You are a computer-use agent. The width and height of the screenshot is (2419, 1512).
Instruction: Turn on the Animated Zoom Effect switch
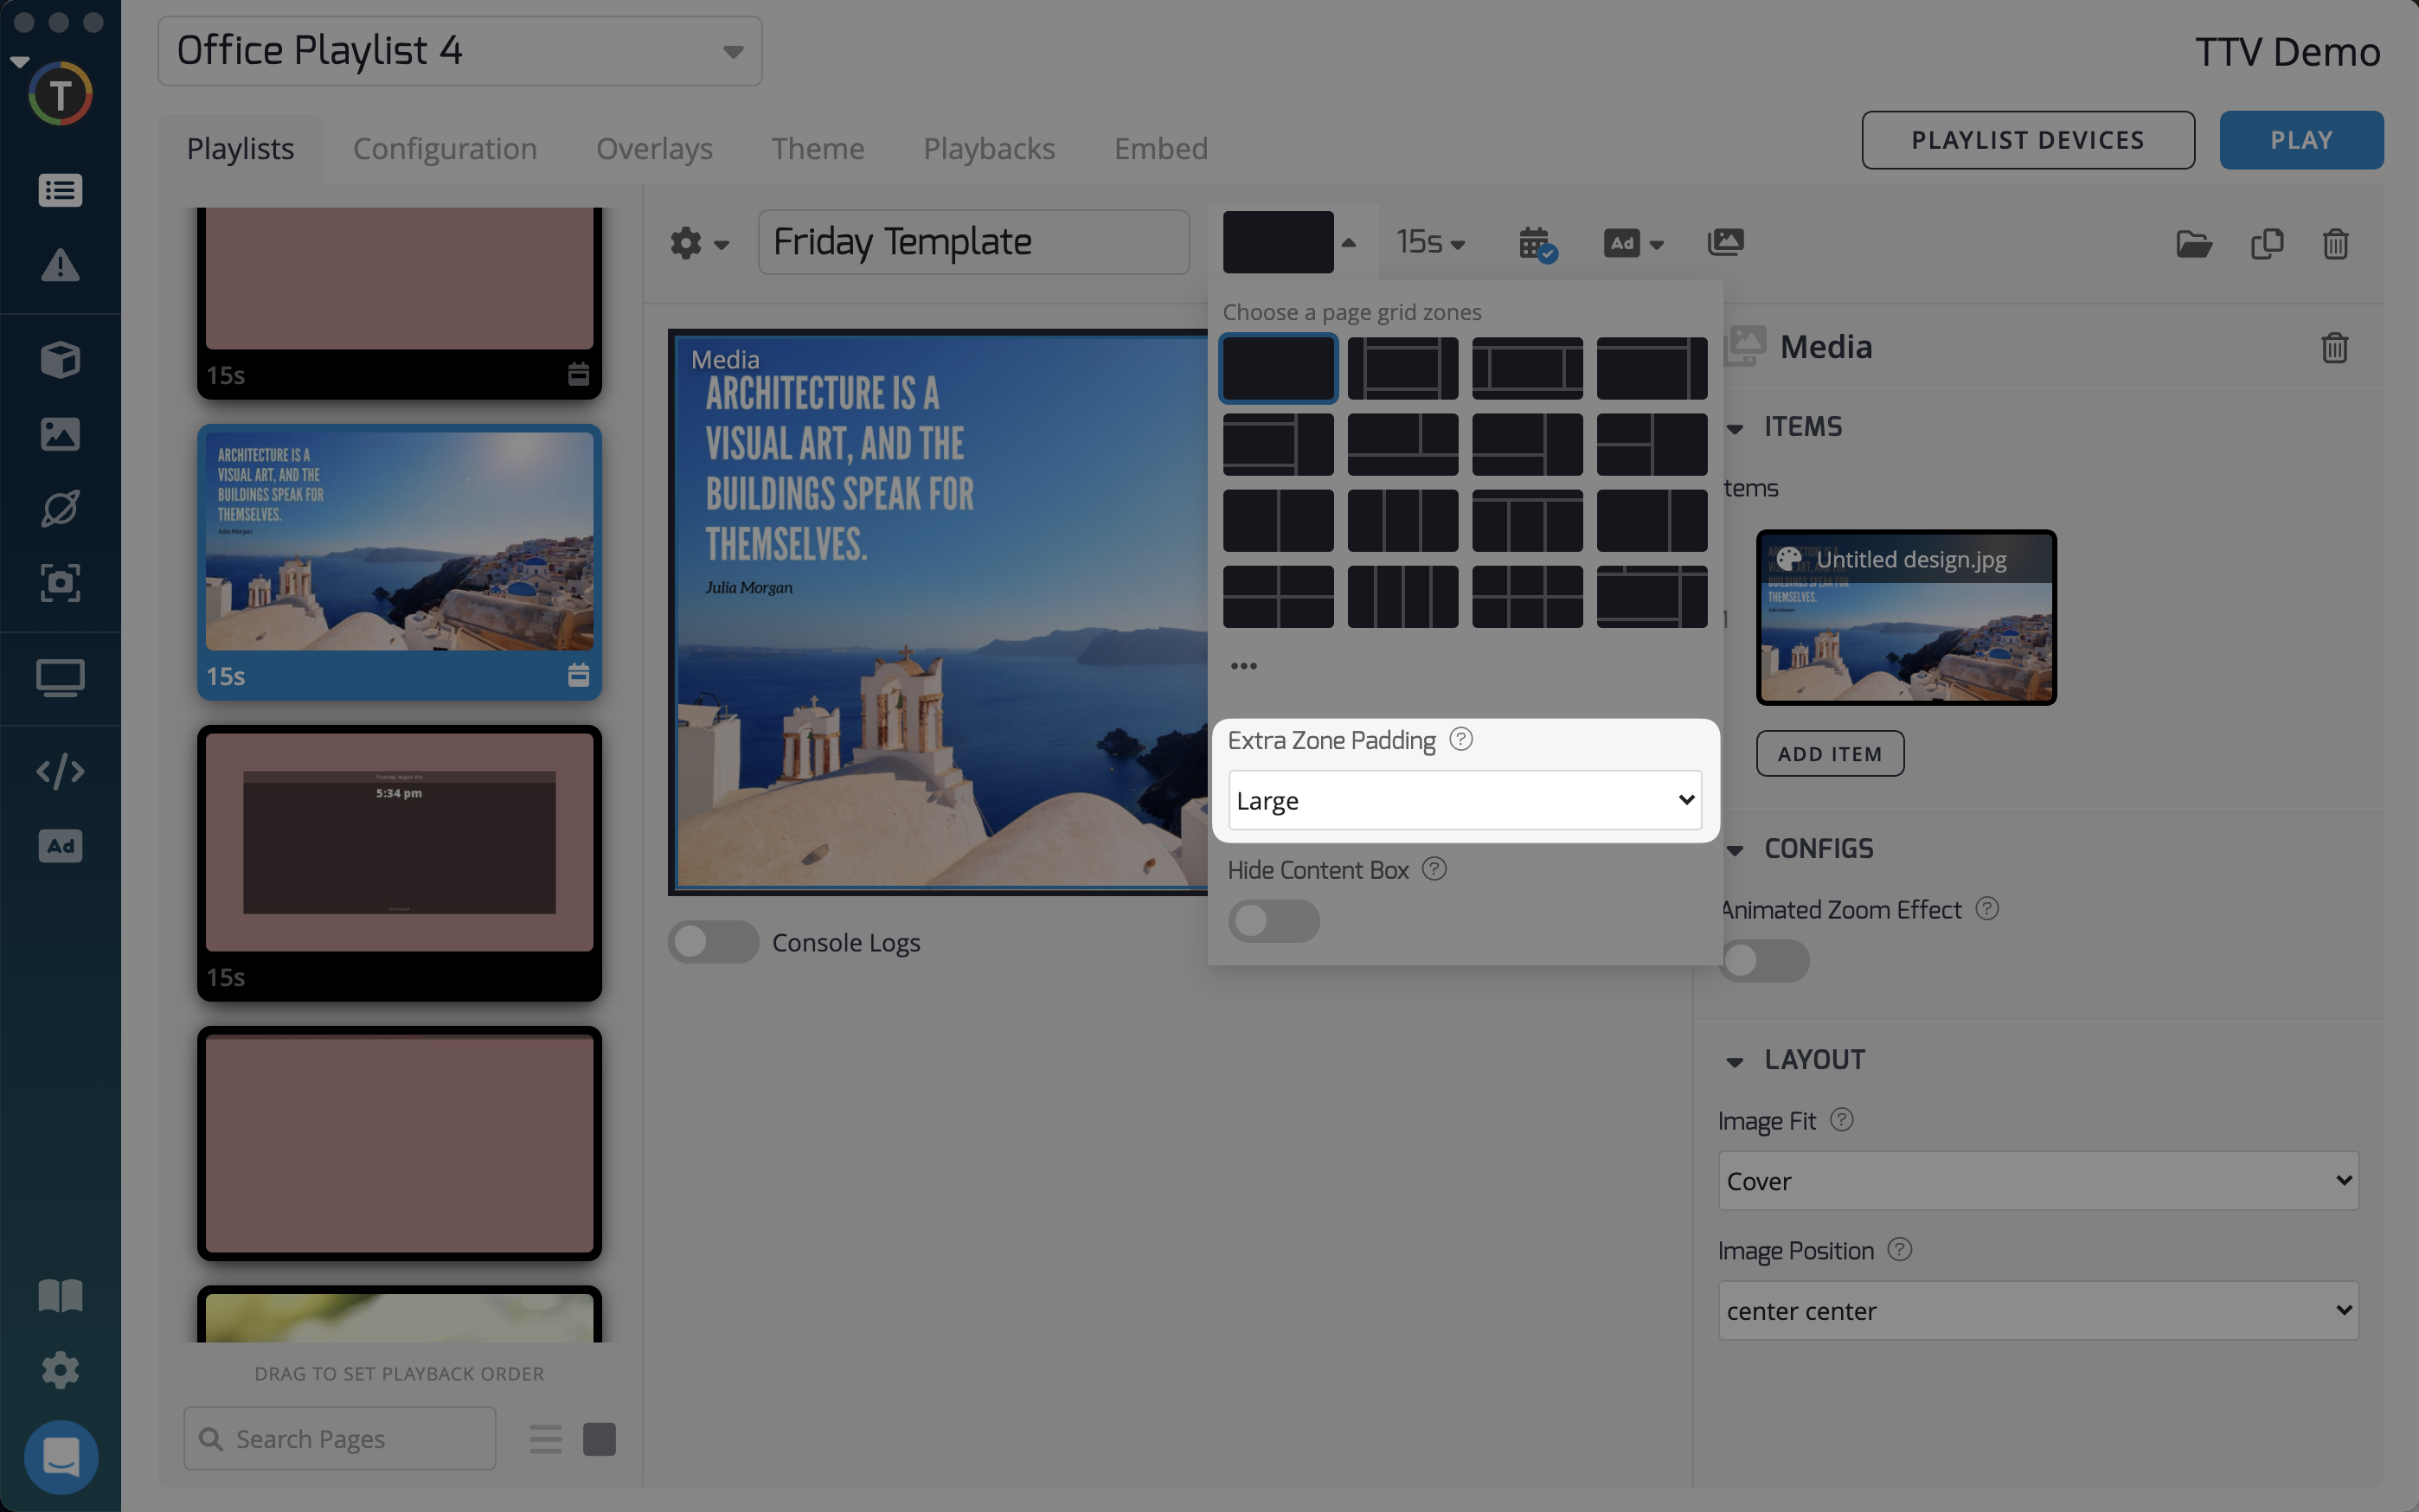(1764, 961)
